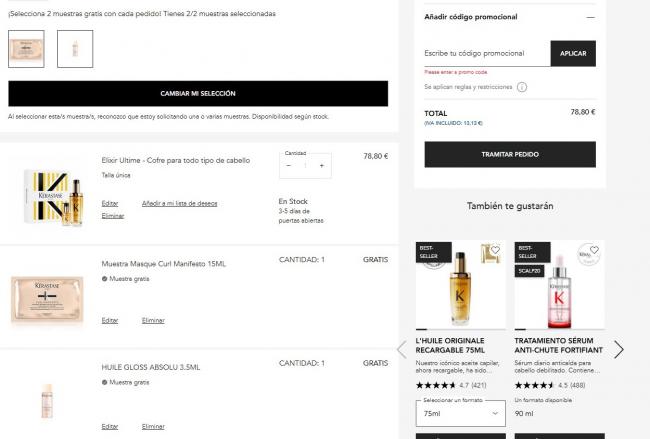Proceed with TRAMITAR PEDIDO button
This screenshot has height=439, width=650.
pyautogui.click(x=510, y=155)
